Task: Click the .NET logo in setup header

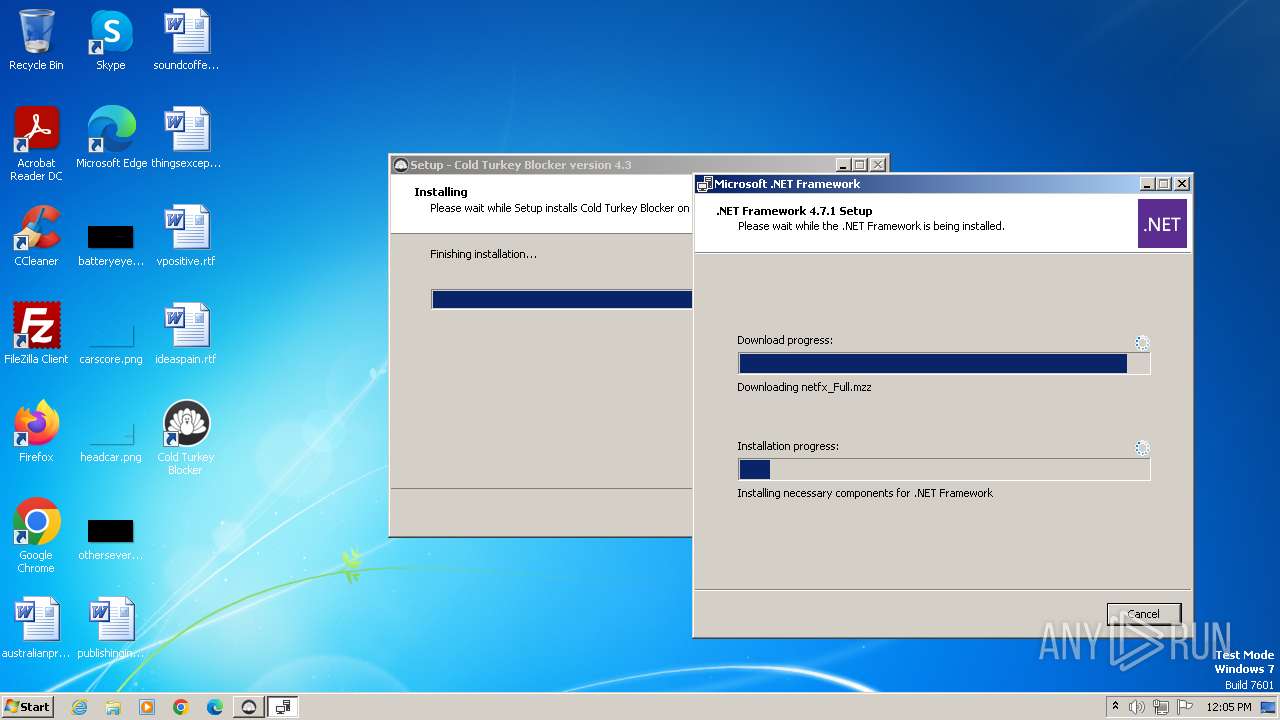Action: point(1162,224)
